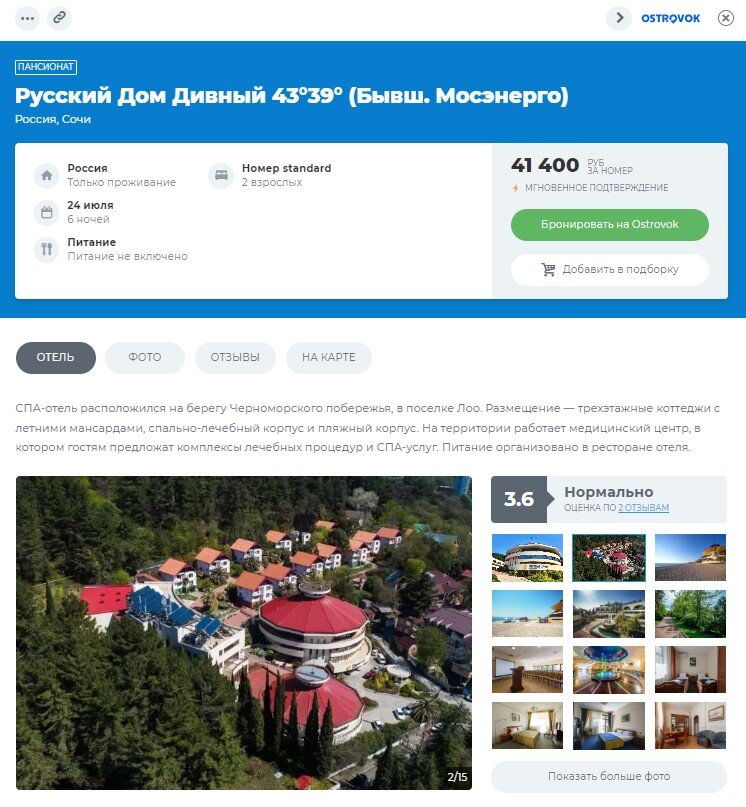746x807 pixels.
Task: Close the hotel details panel
Action: [725, 19]
